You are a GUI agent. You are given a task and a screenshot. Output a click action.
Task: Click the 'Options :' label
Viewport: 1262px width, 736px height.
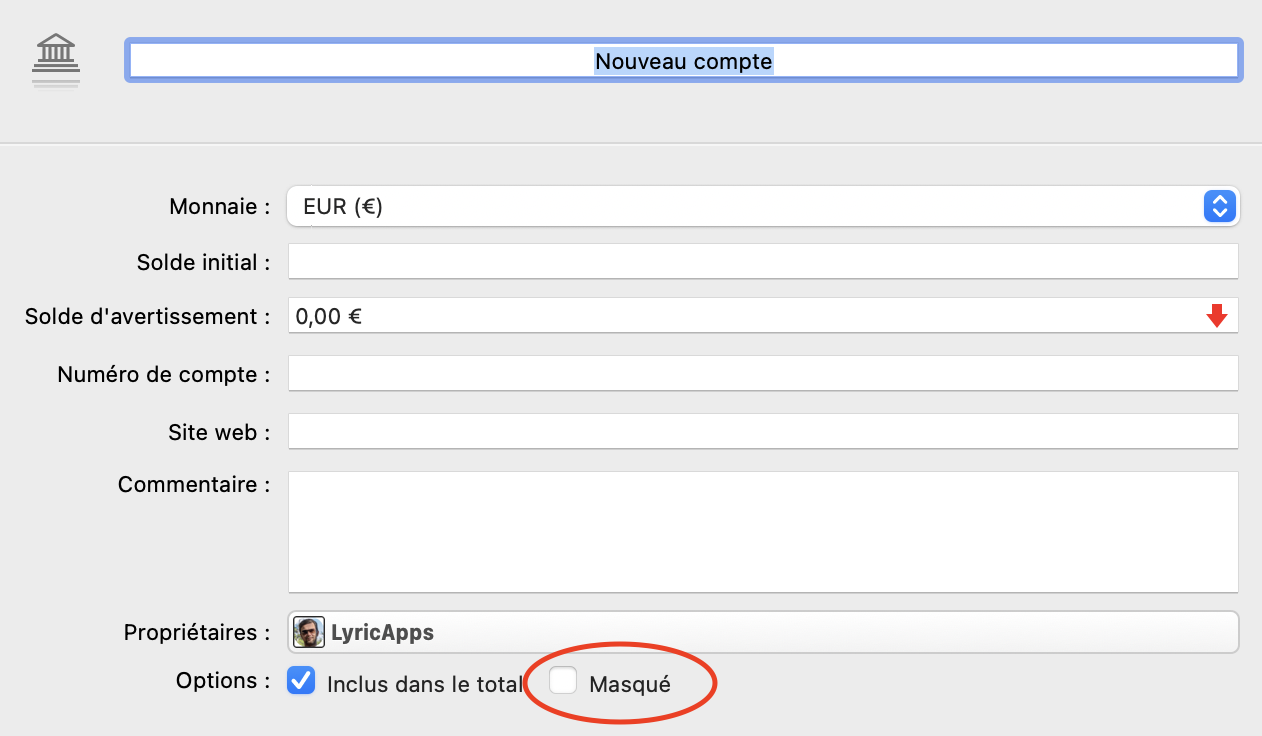[x=223, y=681]
